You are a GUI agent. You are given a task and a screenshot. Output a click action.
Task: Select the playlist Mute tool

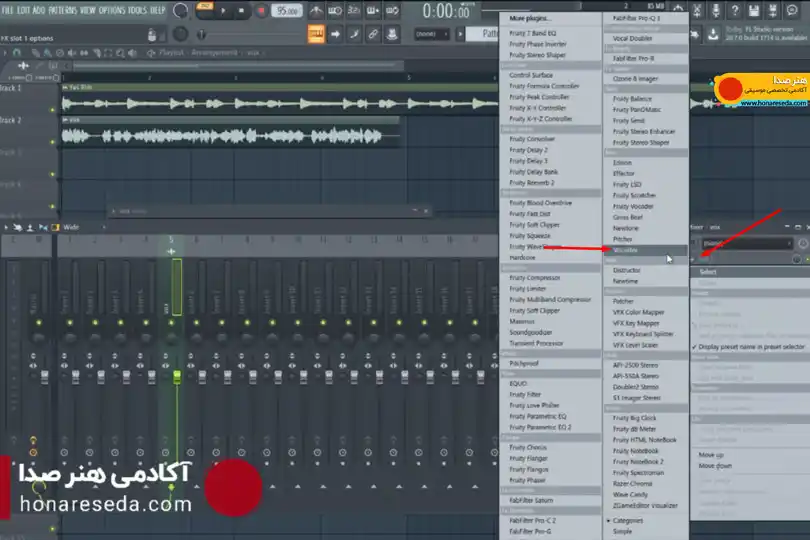(x=72, y=53)
